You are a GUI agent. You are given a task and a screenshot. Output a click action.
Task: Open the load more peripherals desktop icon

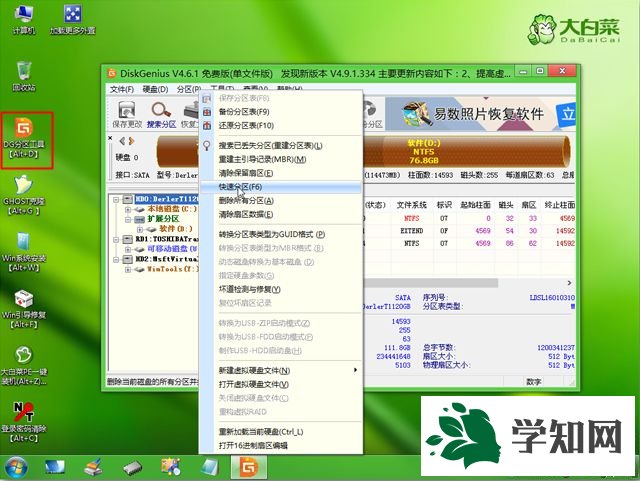click(x=73, y=19)
